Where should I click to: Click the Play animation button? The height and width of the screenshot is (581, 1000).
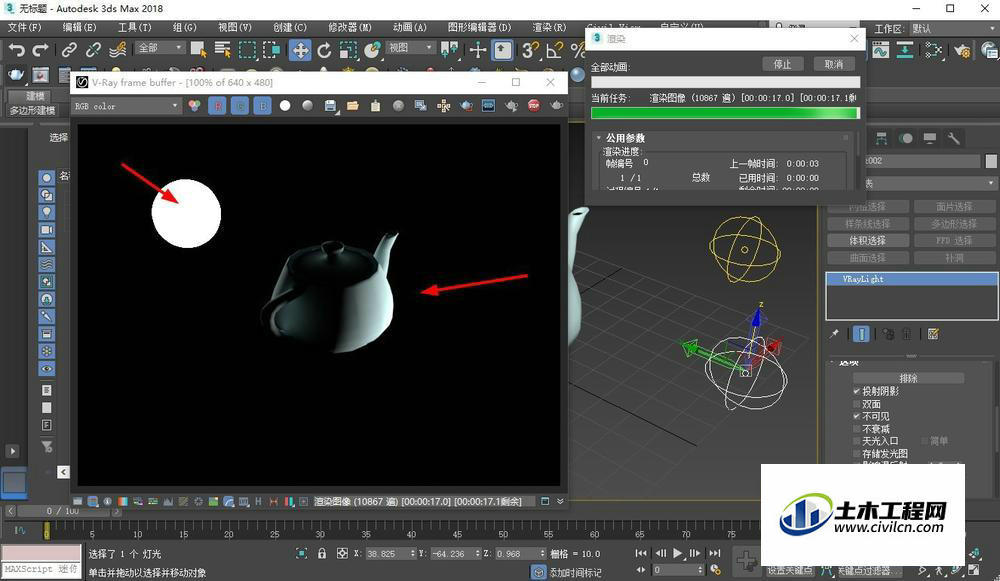[x=677, y=553]
